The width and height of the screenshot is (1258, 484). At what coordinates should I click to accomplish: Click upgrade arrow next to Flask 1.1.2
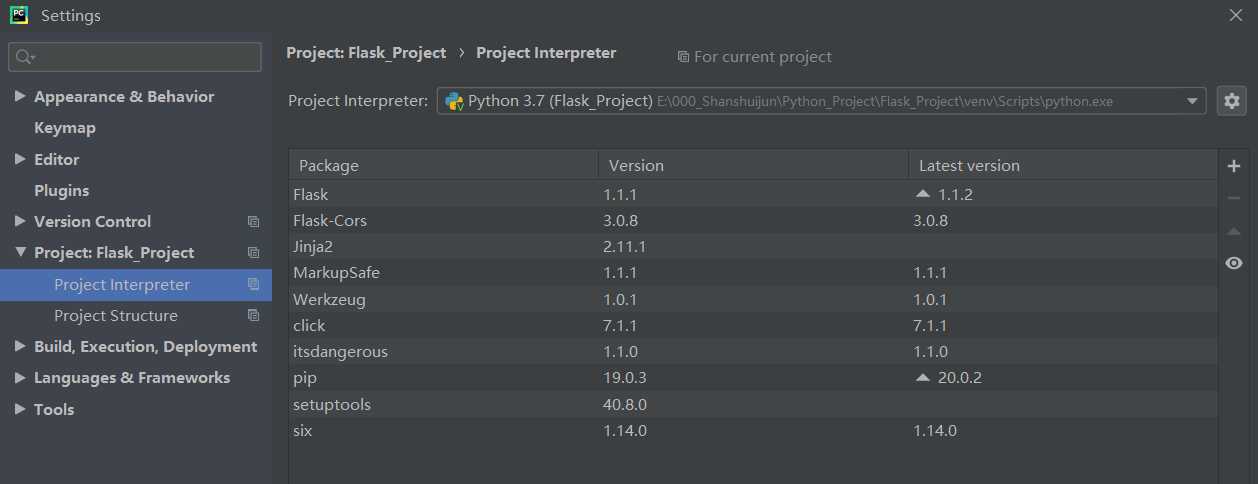(x=923, y=194)
